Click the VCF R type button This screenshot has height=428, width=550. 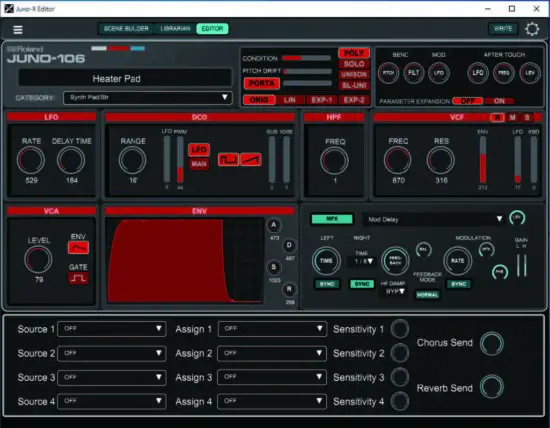point(497,117)
